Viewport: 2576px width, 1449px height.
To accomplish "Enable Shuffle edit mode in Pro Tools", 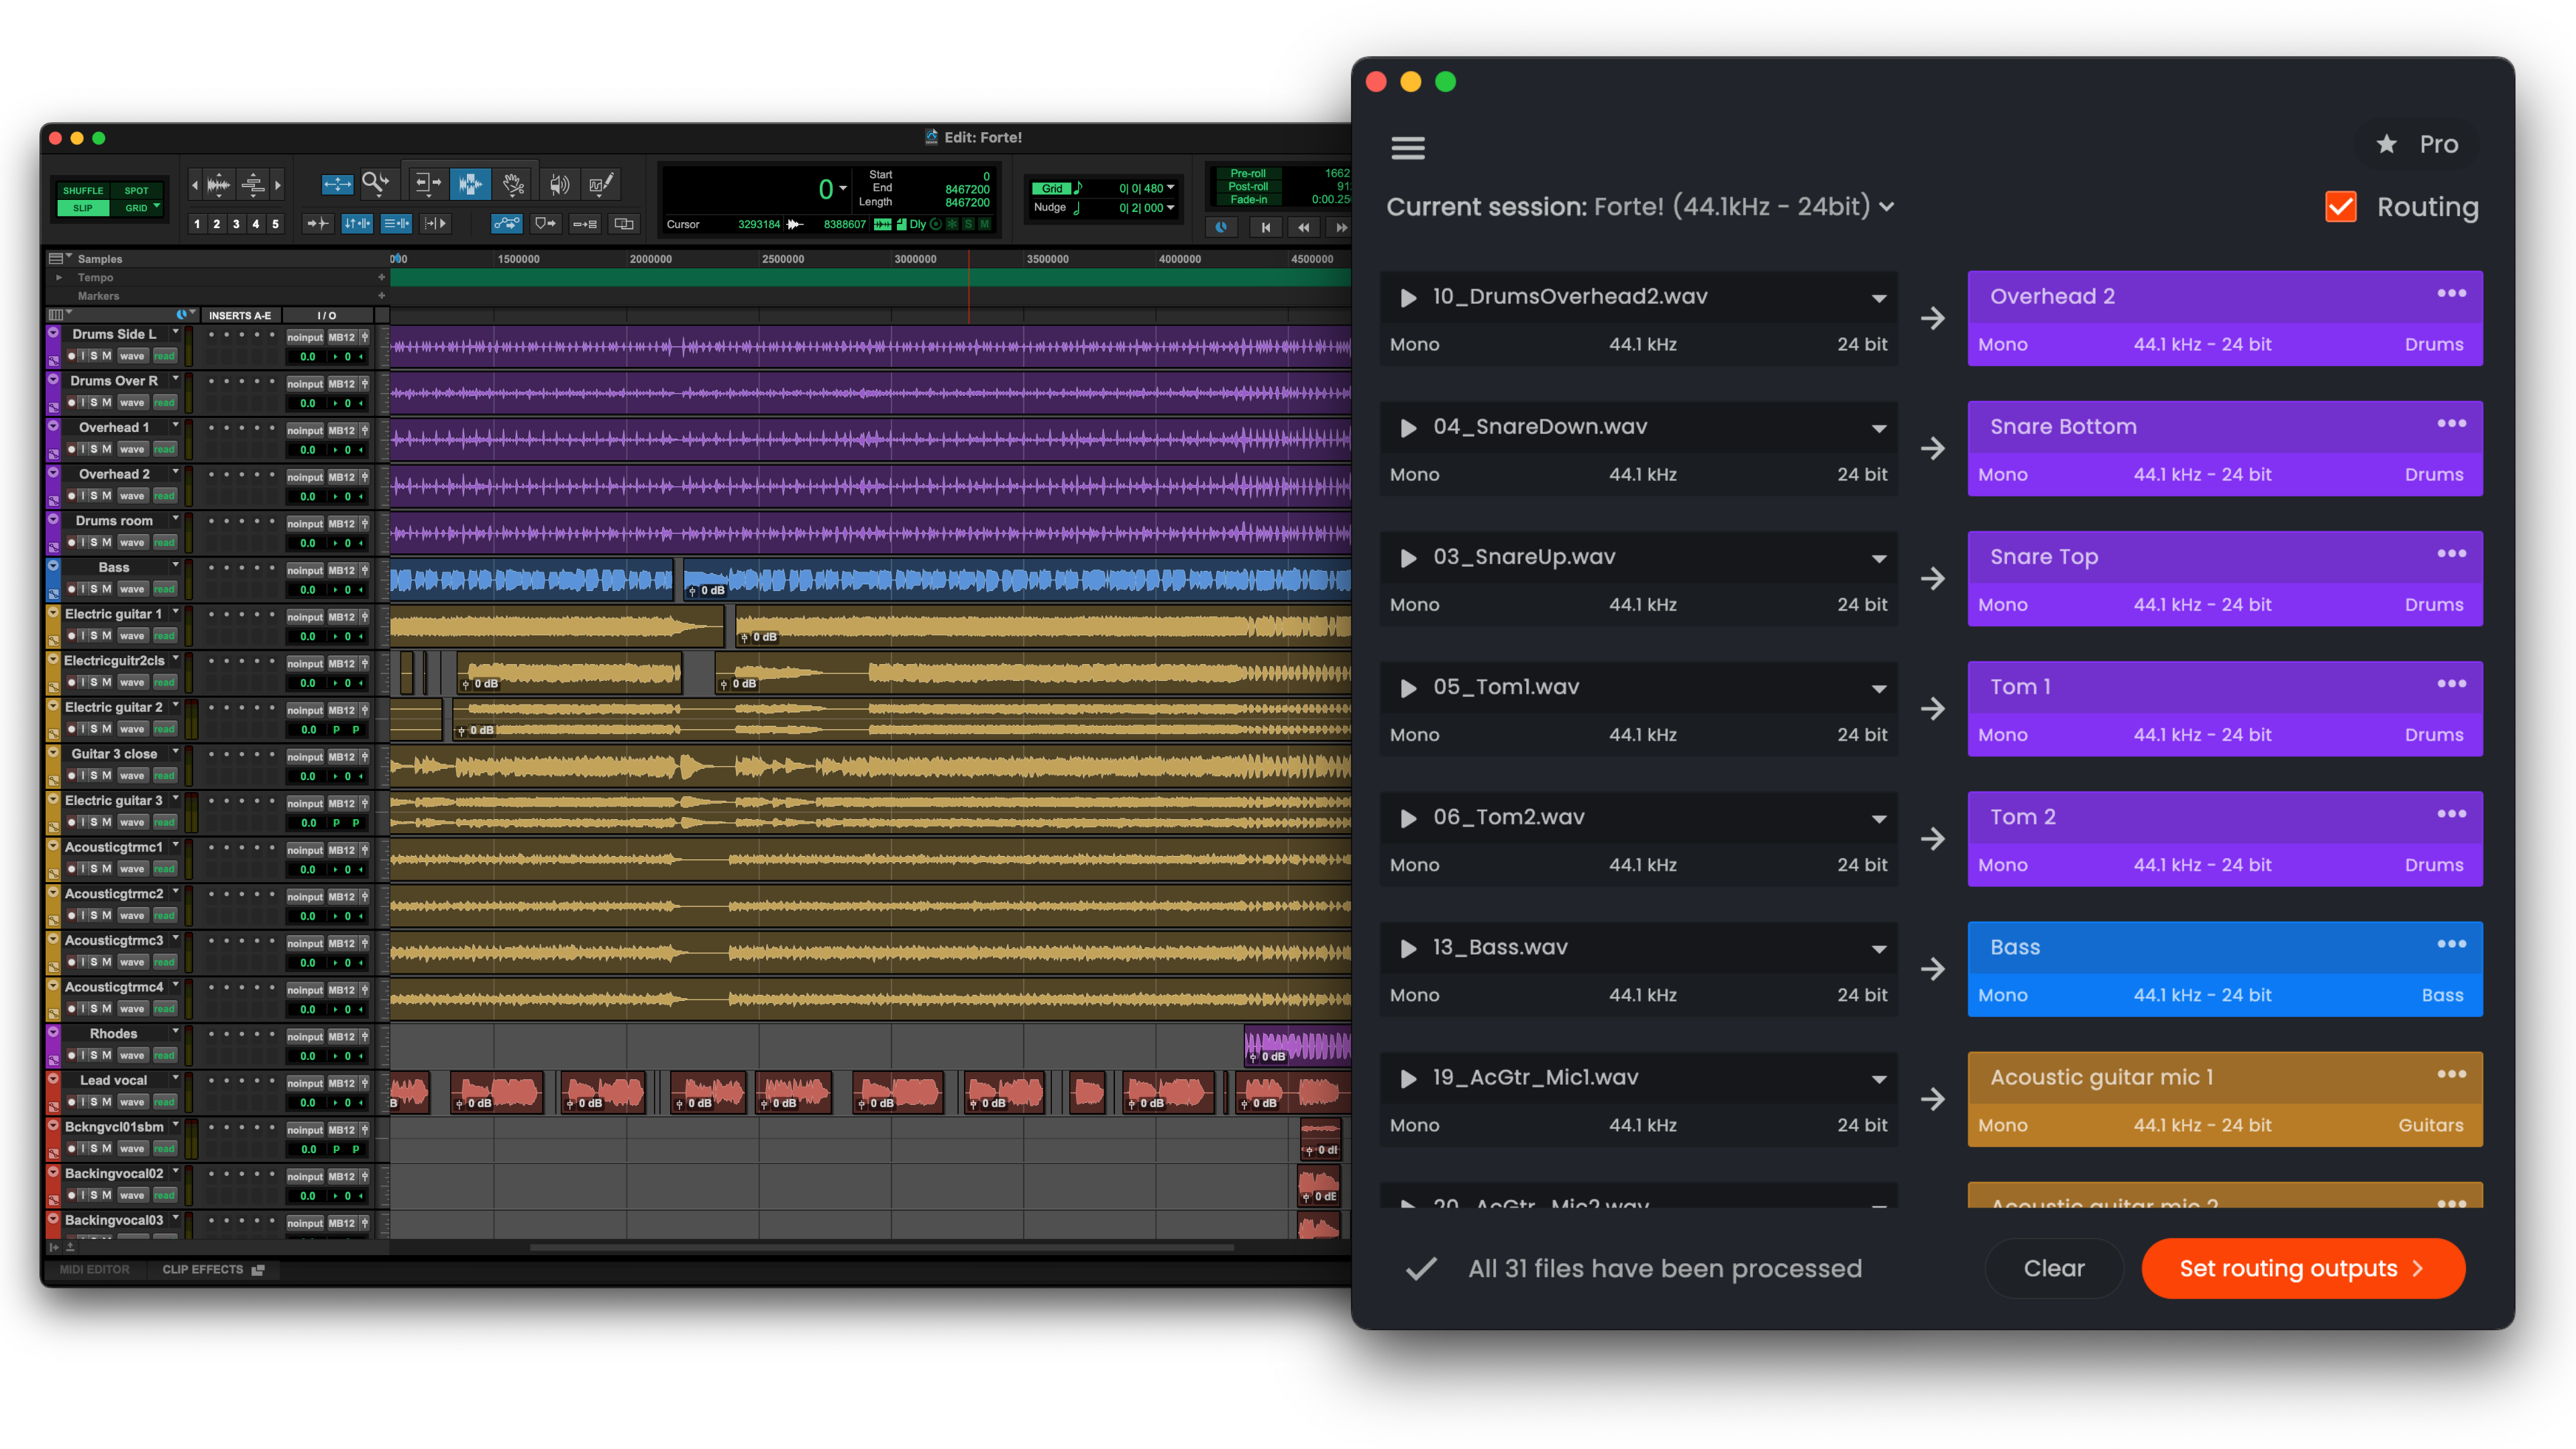I will point(83,190).
